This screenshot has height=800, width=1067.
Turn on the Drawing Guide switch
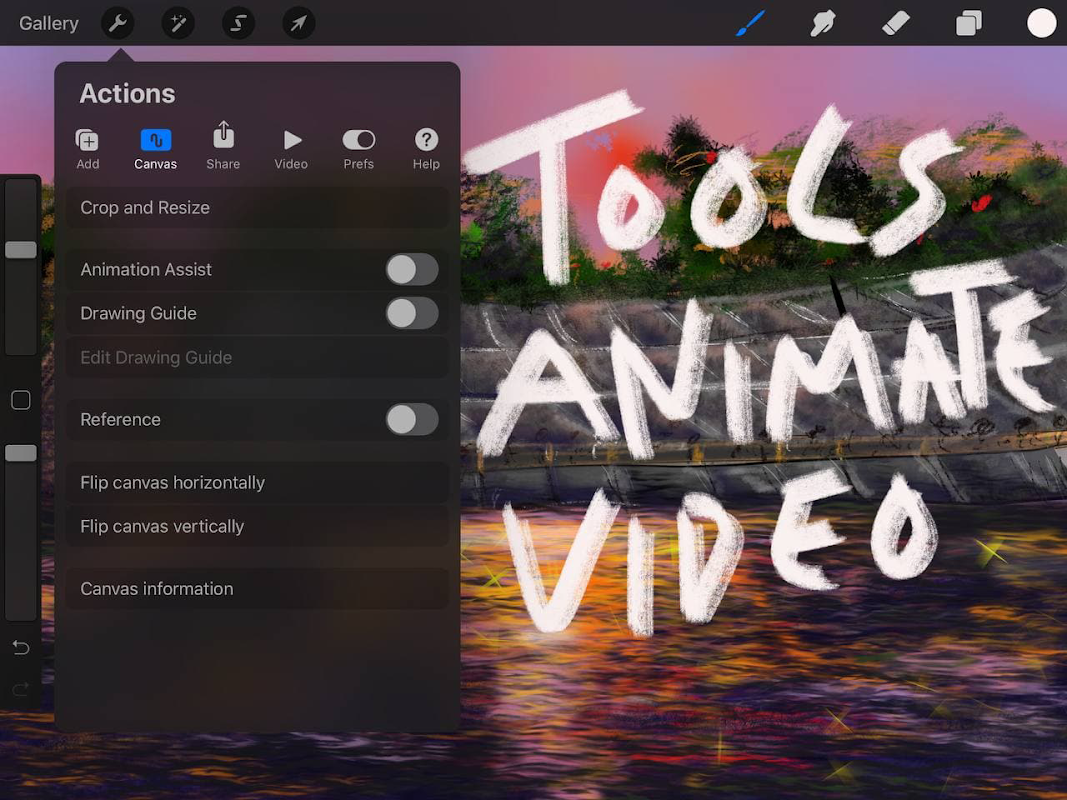click(x=412, y=313)
